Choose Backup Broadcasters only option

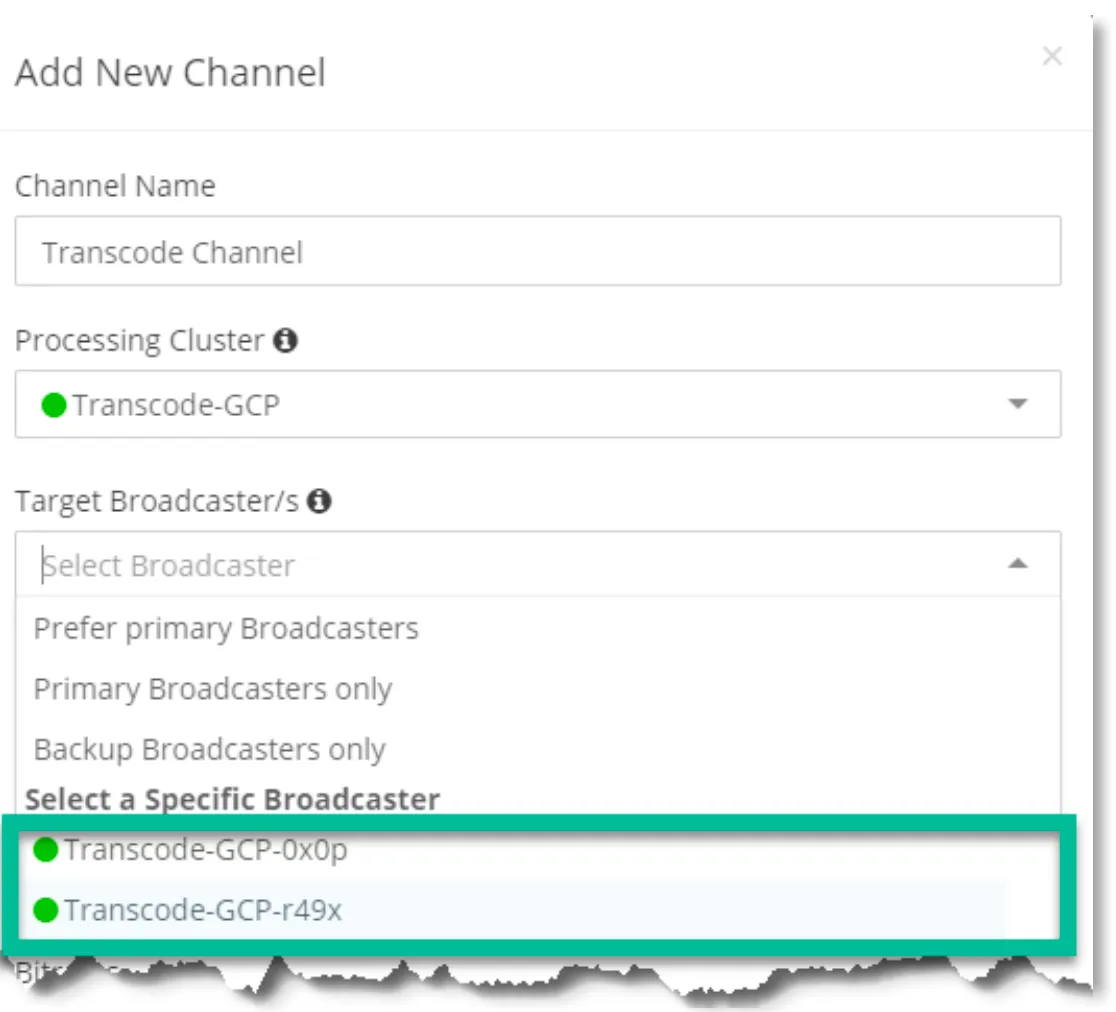point(538,749)
